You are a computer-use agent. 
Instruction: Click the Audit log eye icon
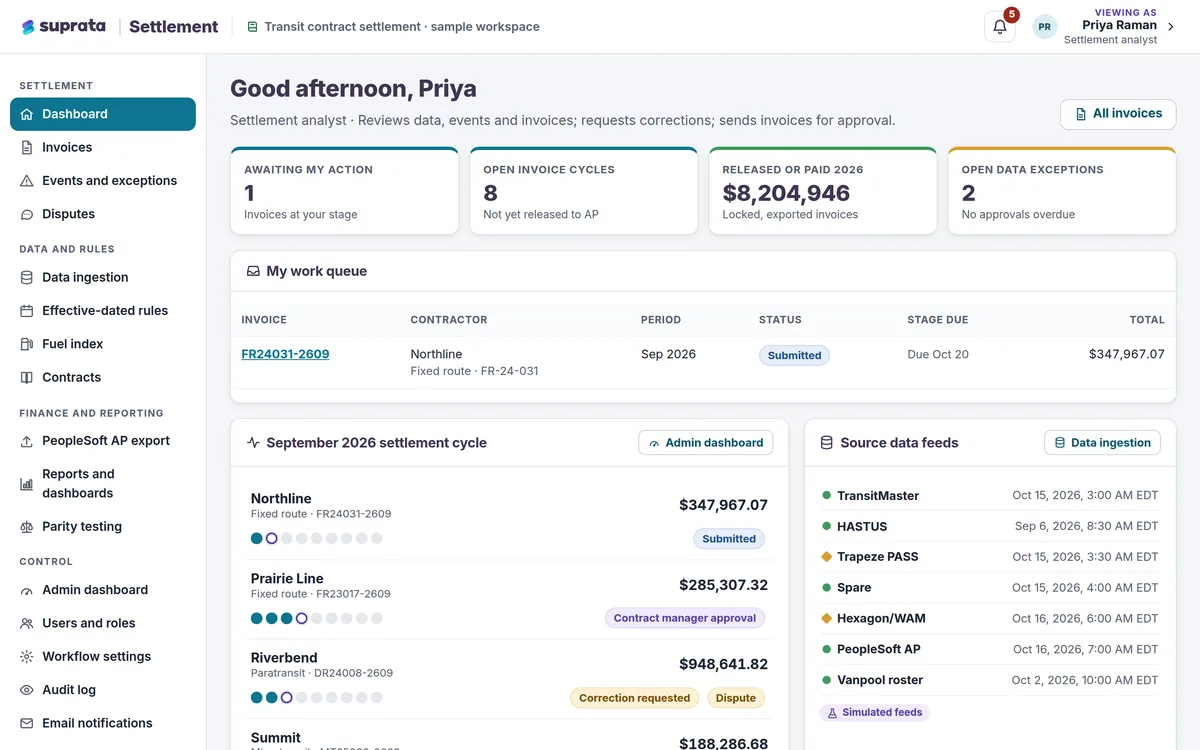click(27, 690)
